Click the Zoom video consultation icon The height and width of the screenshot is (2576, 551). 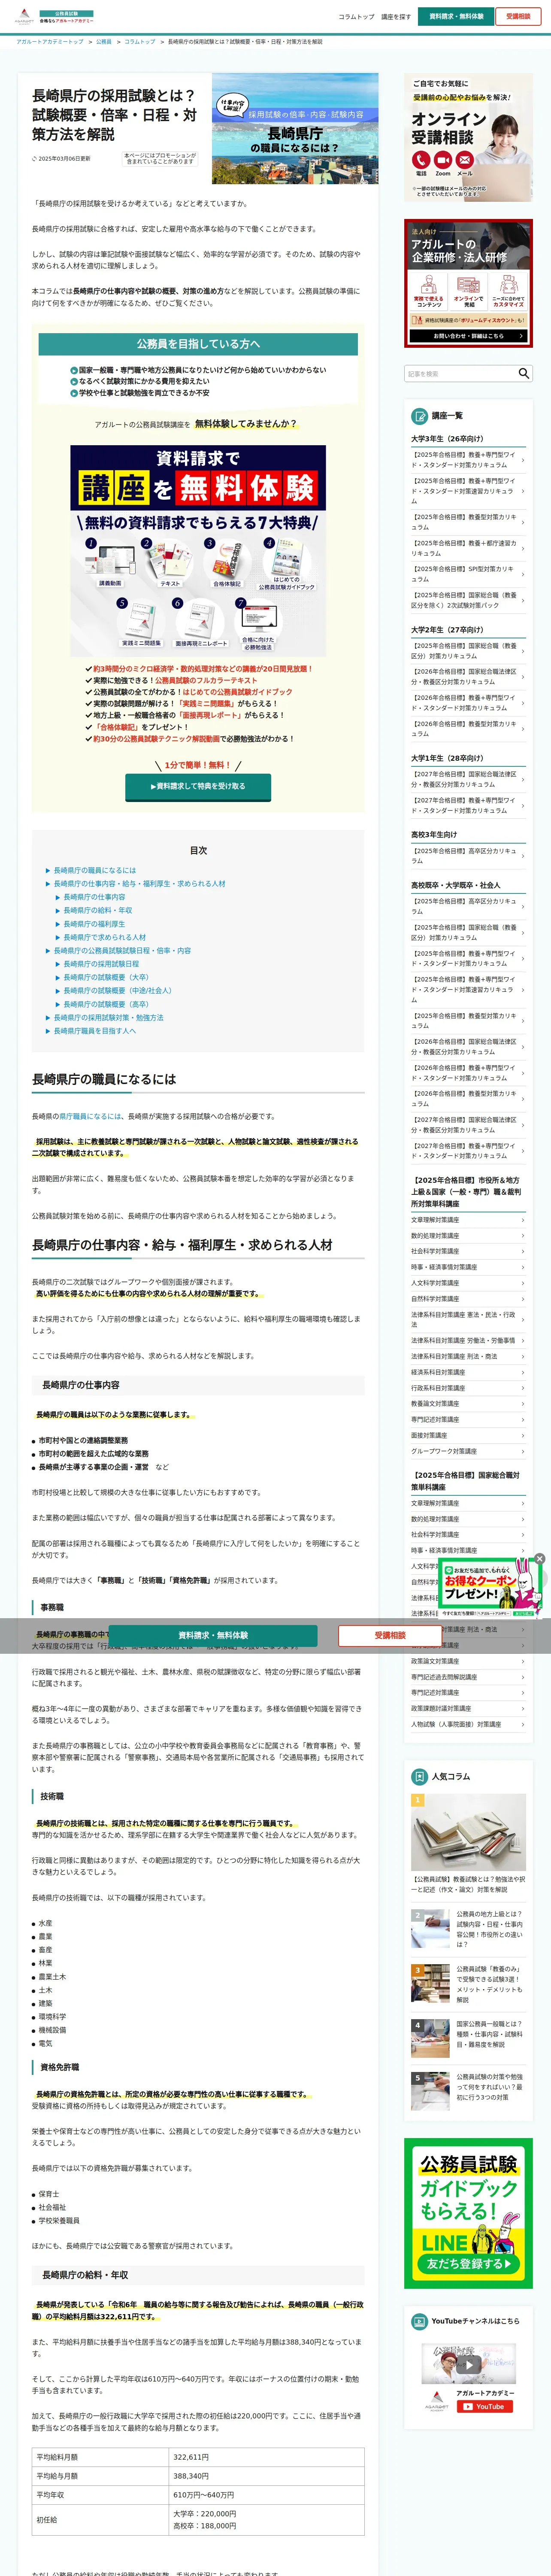tap(443, 160)
